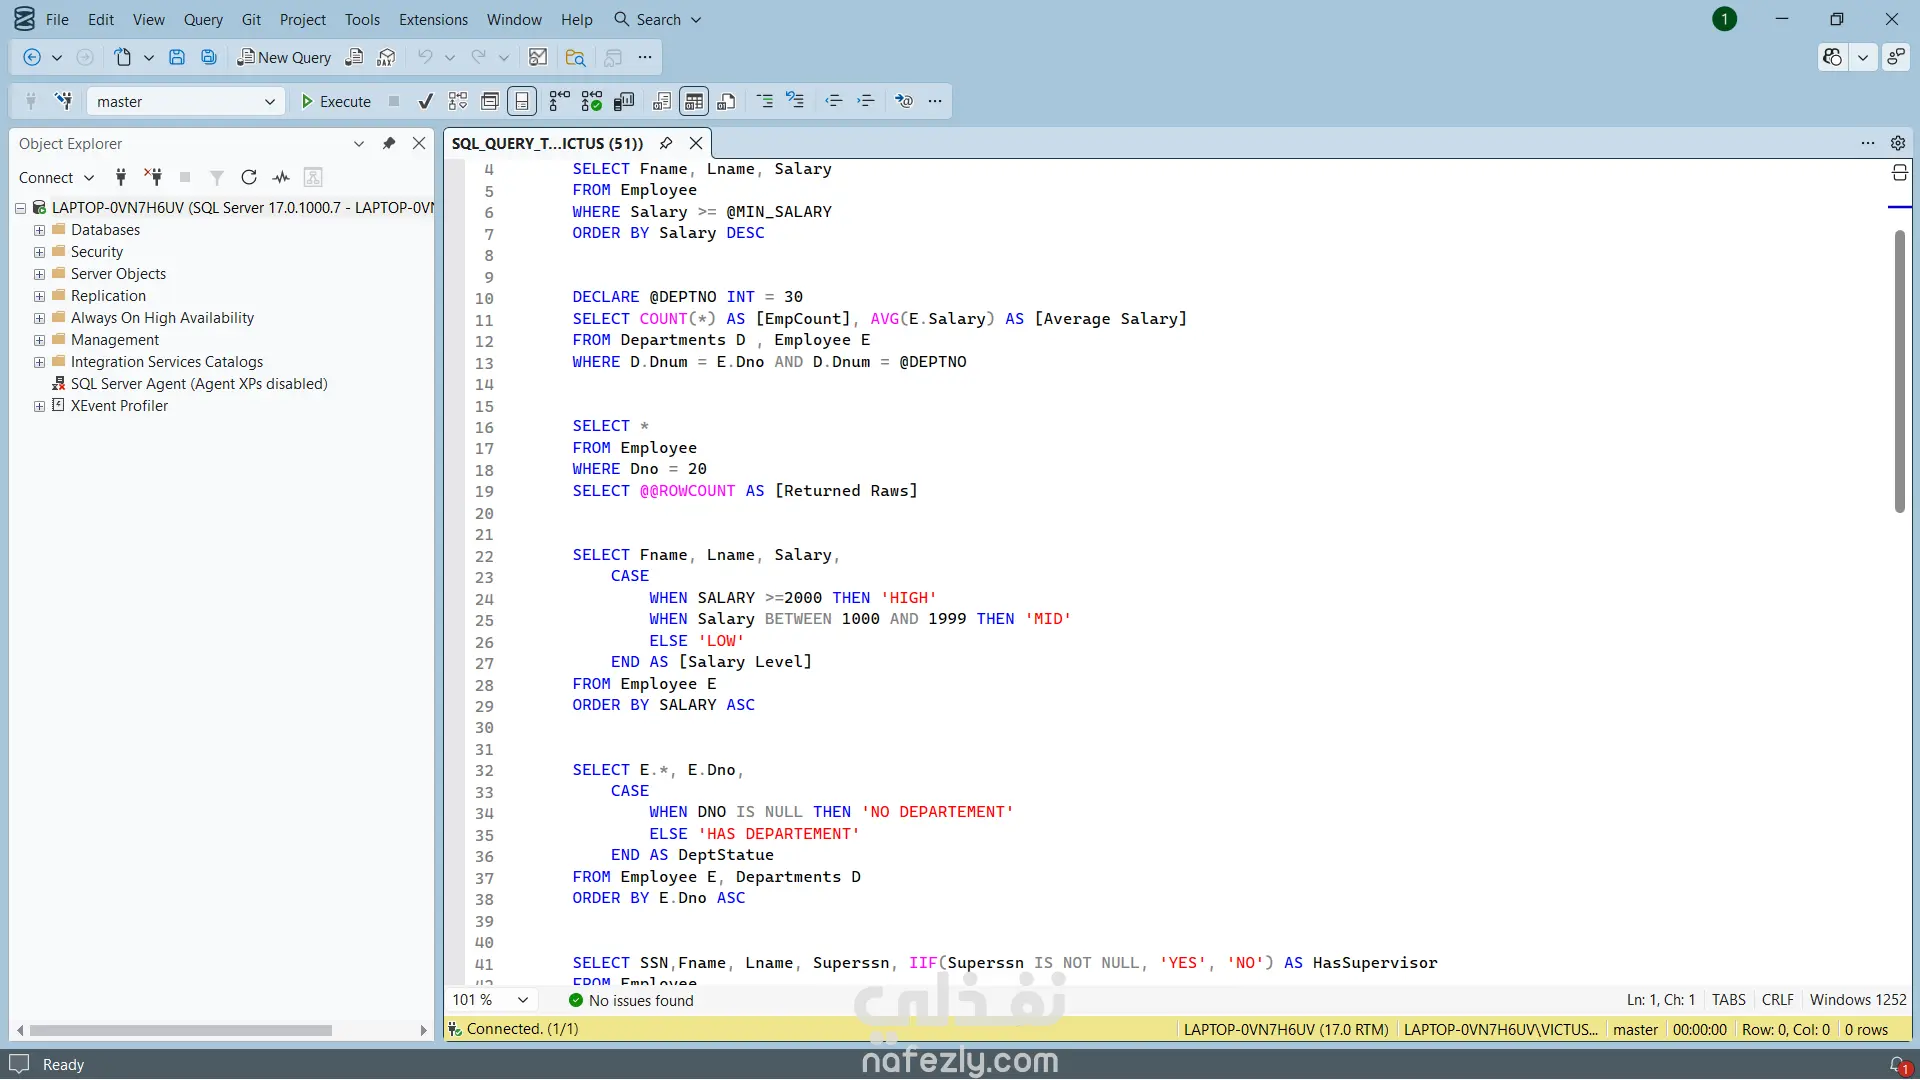Viewport: 1920px width, 1080px height.
Task: Click the Find in Files icon
Action: tap(575, 58)
